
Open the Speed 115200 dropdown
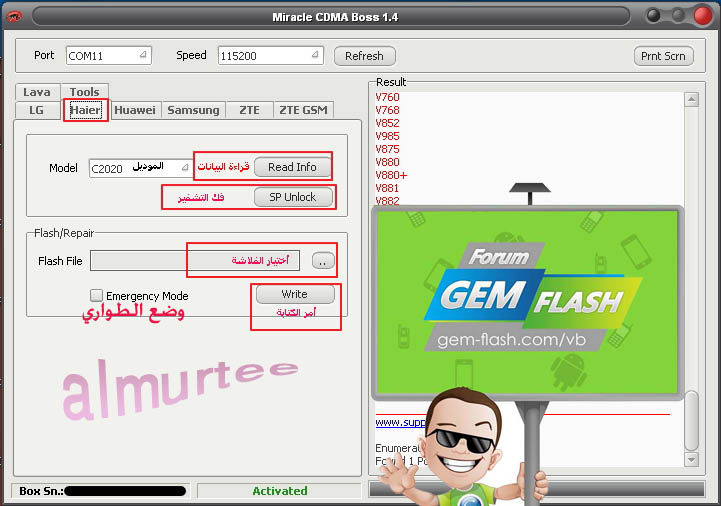[x=270, y=56]
